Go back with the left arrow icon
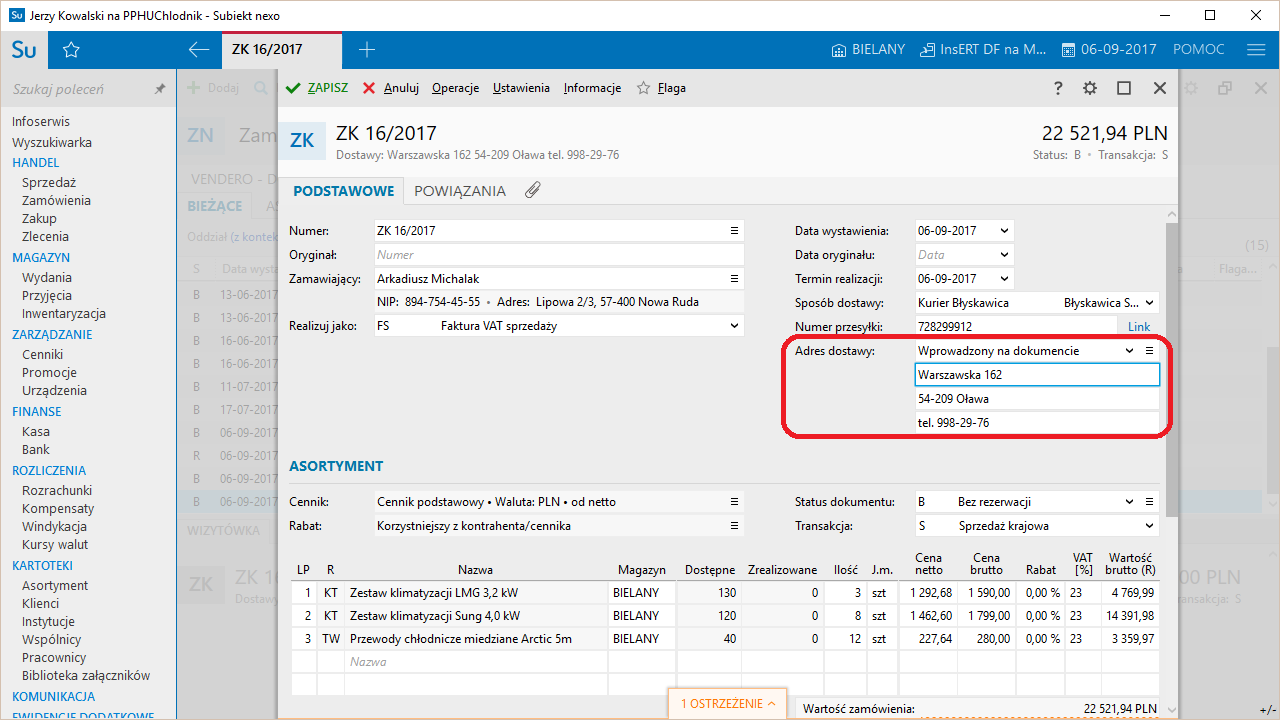 (198, 50)
